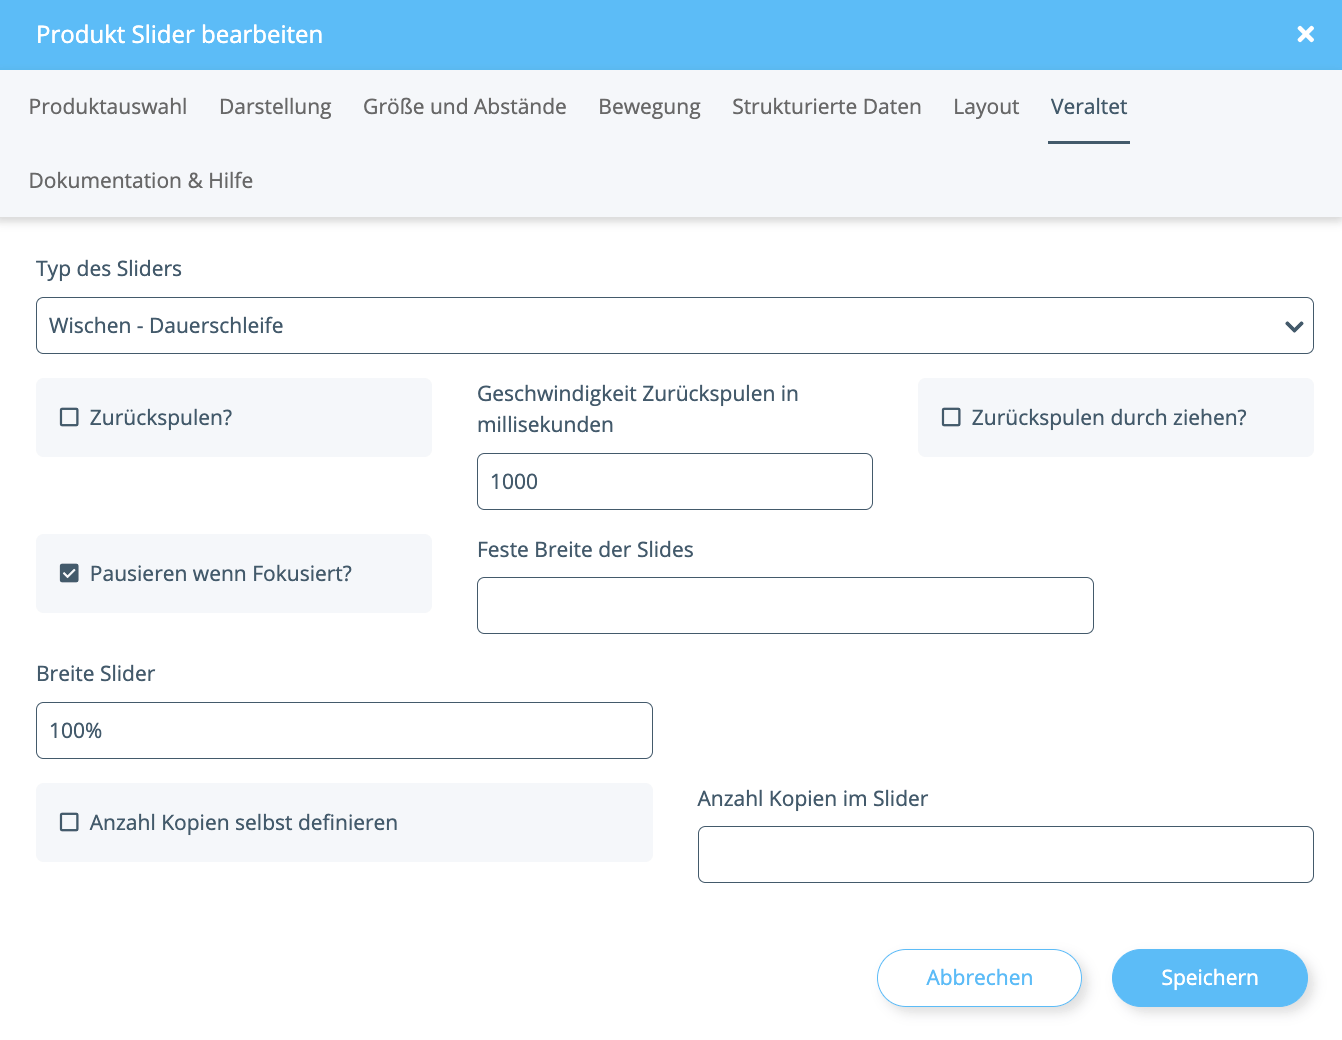This screenshot has height=1040, width=1342.
Task: Click the Produkt Slider bearbeiten title
Action: click(x=180, y=35)
